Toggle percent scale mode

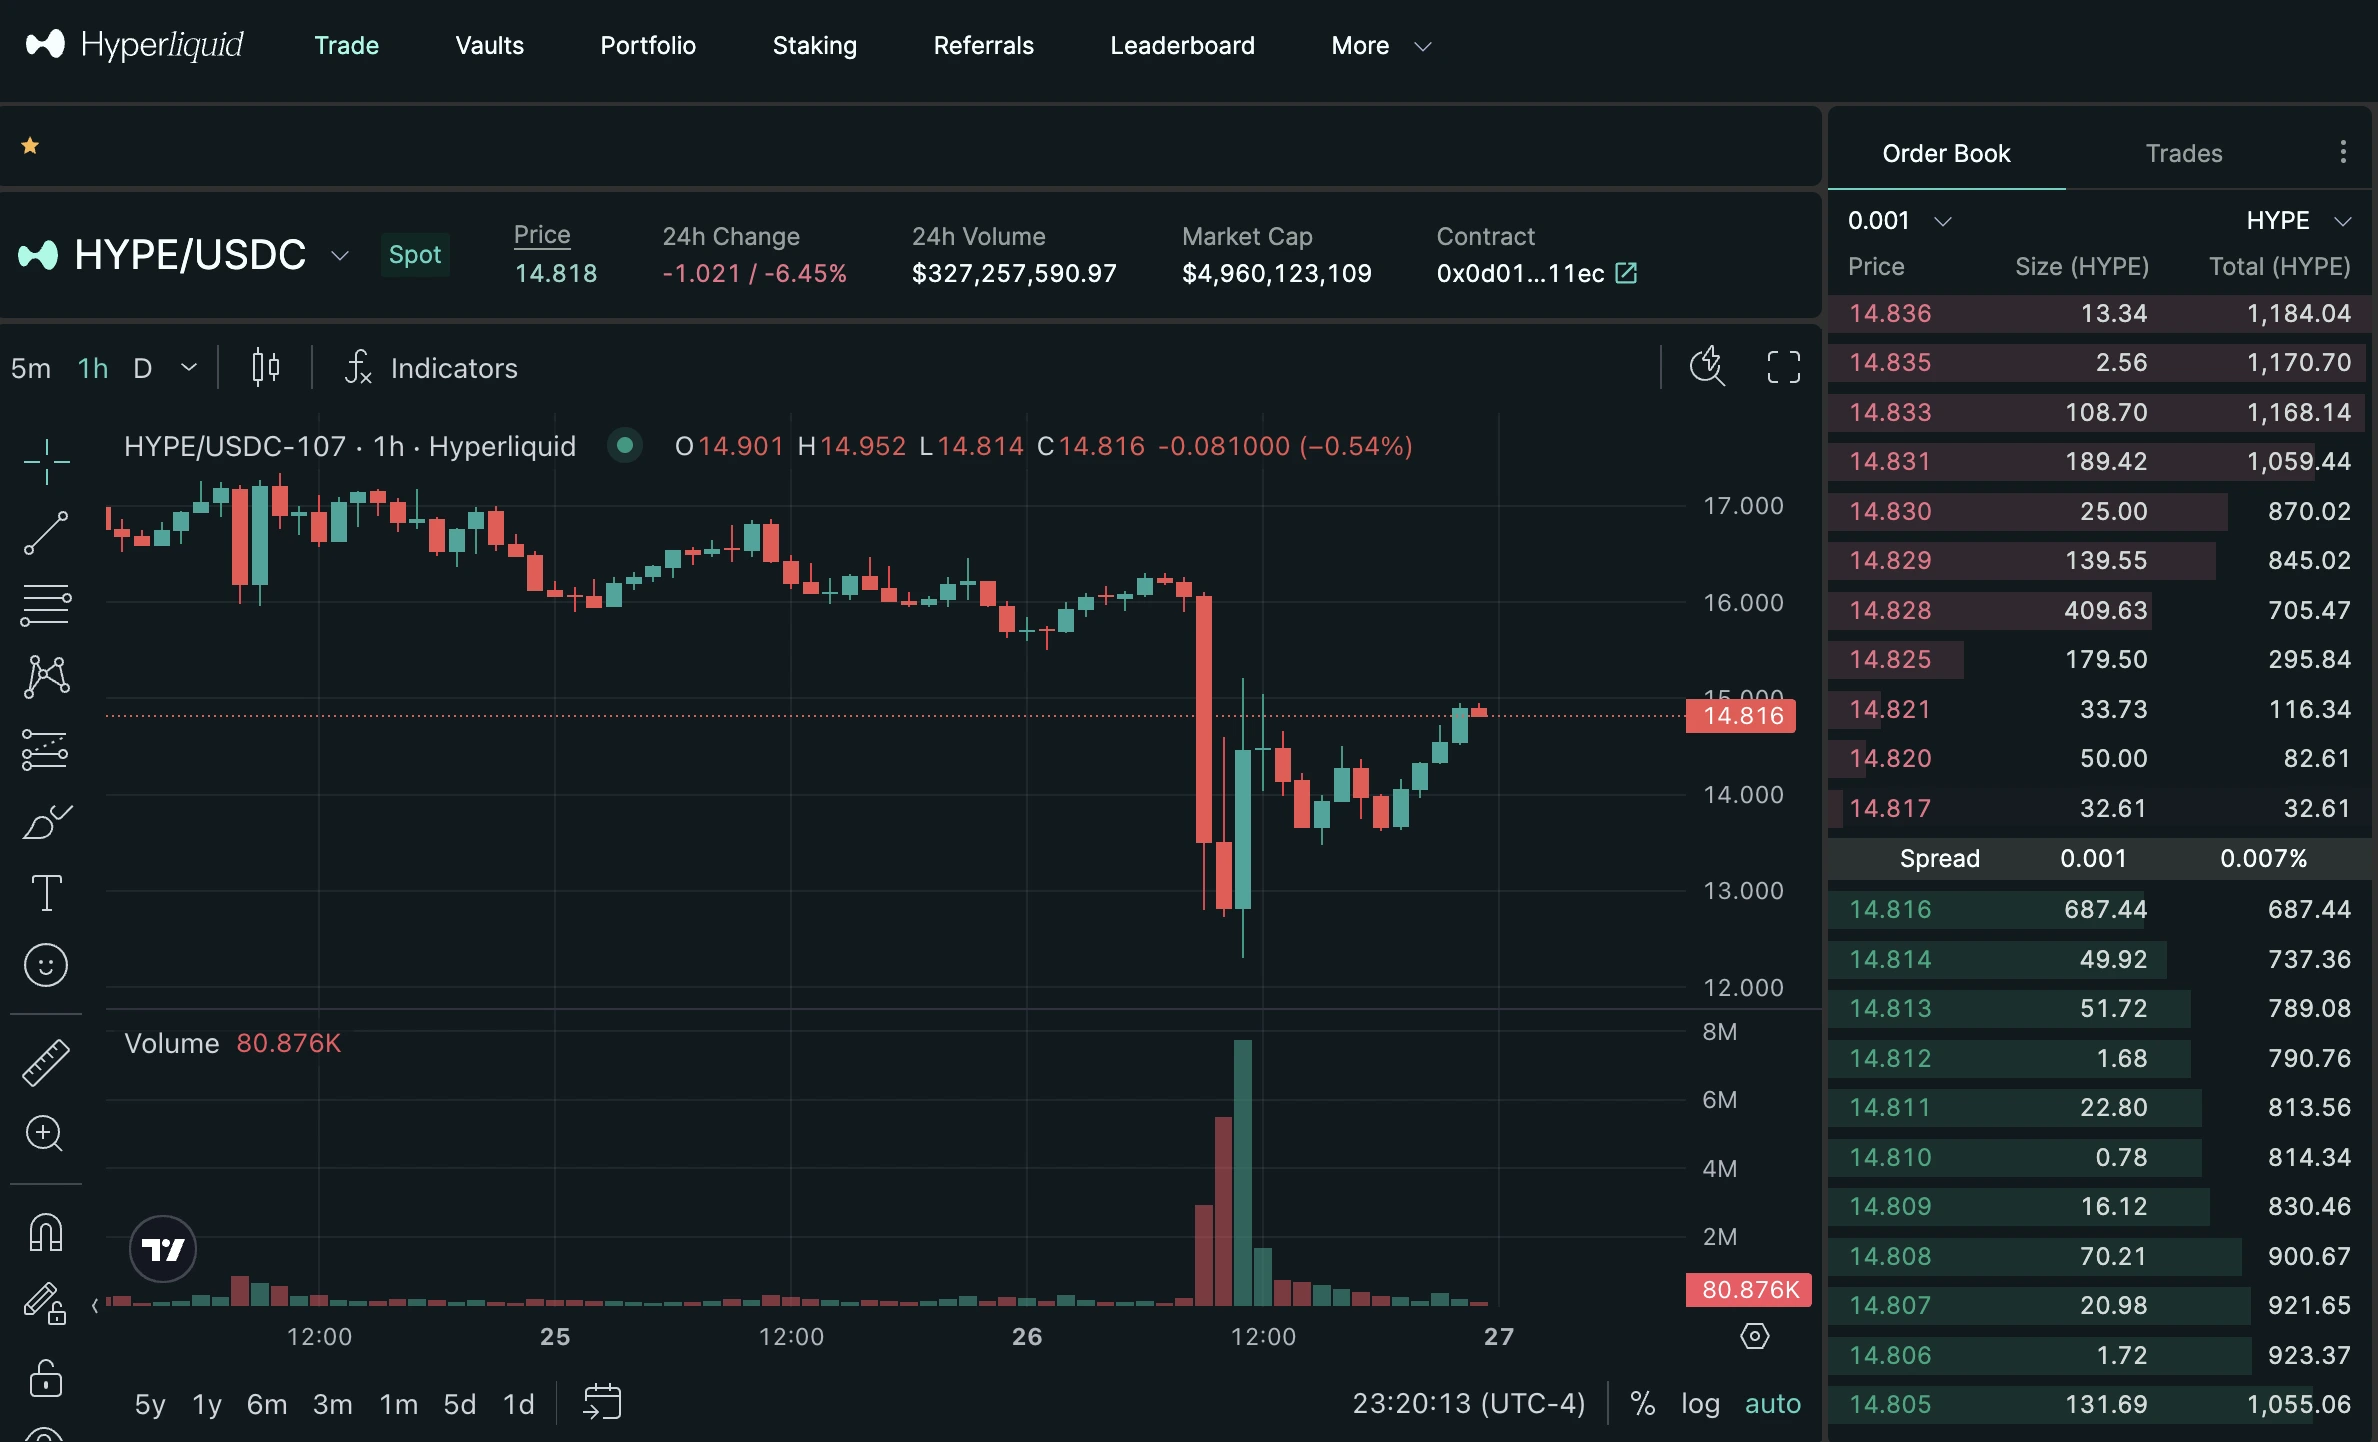[x=1643, y=1403]
